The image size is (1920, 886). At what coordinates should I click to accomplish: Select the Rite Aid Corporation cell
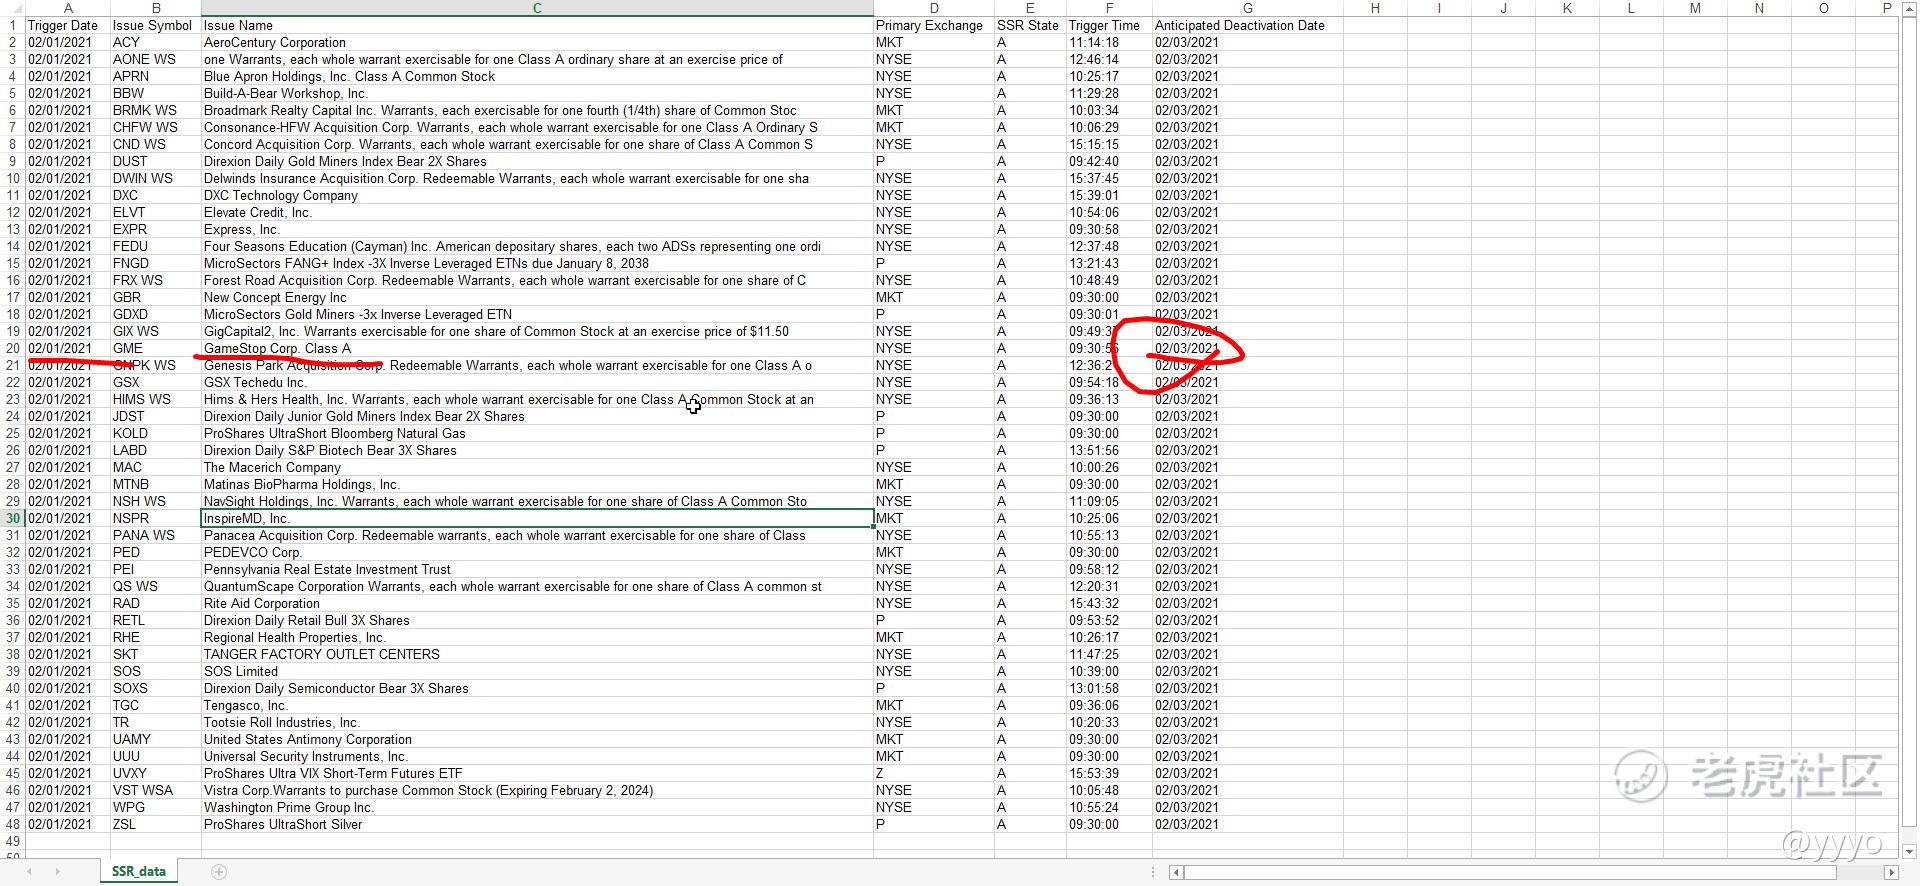coord(537,603)
